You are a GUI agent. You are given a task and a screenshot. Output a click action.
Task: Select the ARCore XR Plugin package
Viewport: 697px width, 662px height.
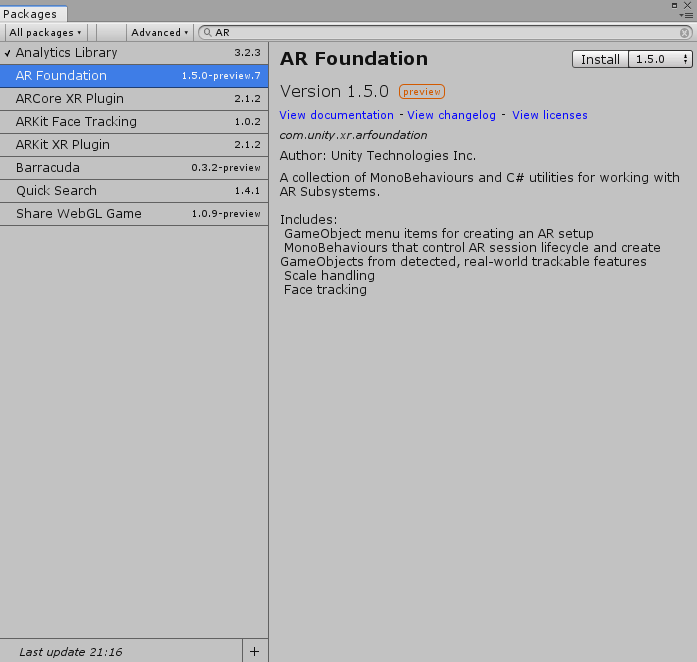[134, 99]
